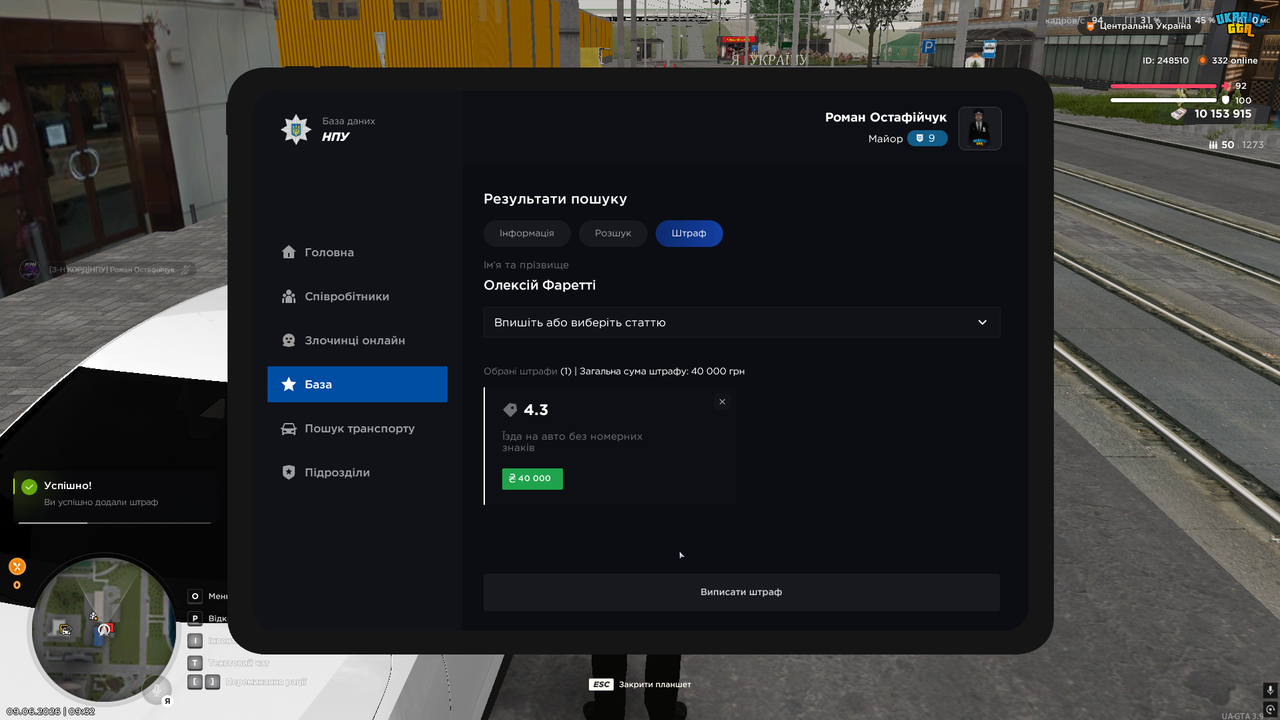1280x720 pixels.
Task: Open the Злочинці онлайн menu section
Action: tap(357, 340)
